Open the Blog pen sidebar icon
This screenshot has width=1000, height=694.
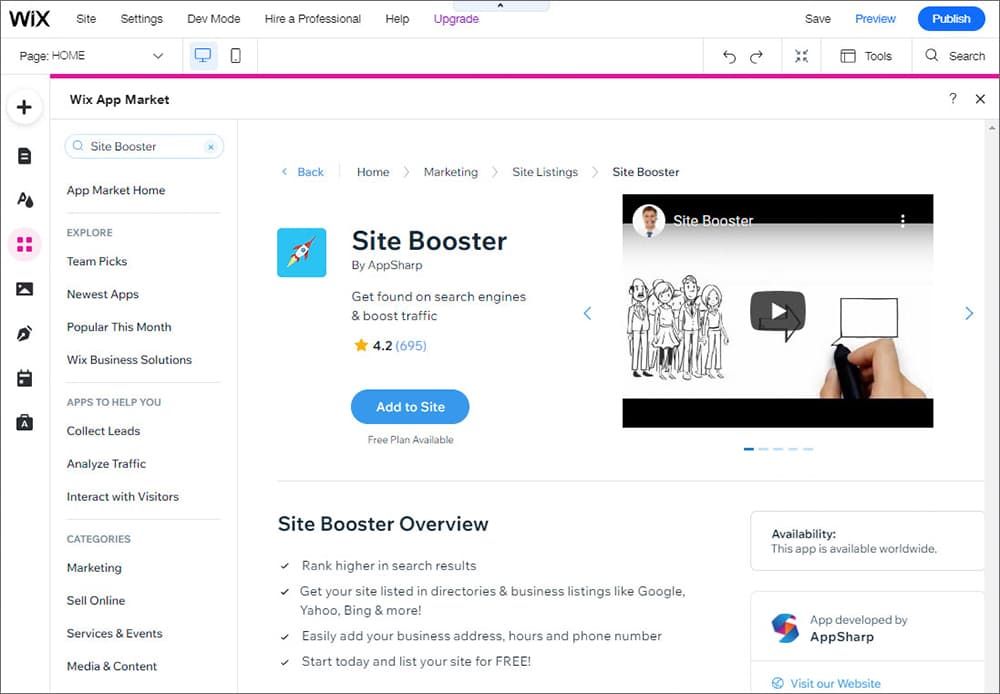24,333
